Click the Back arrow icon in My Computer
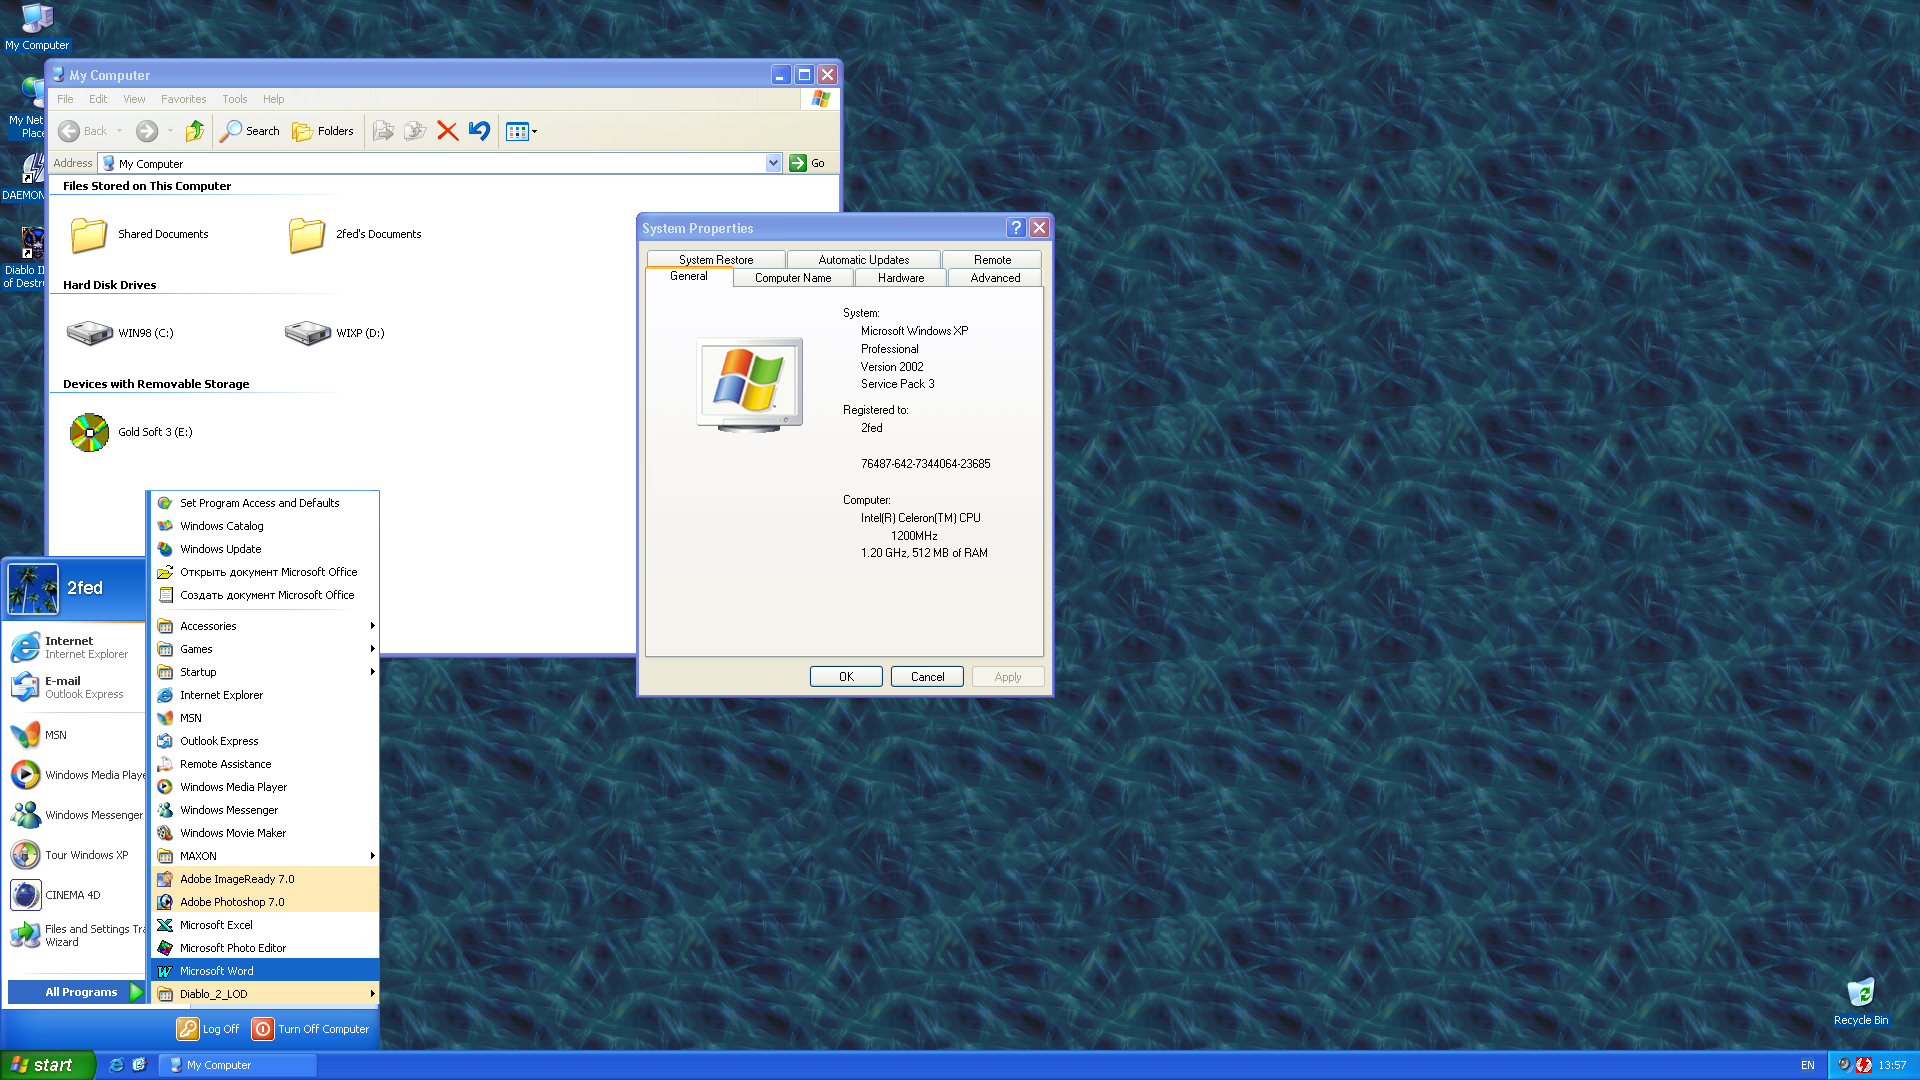Viewport: 1920px width, 1080px height. (x=69, y=131)
